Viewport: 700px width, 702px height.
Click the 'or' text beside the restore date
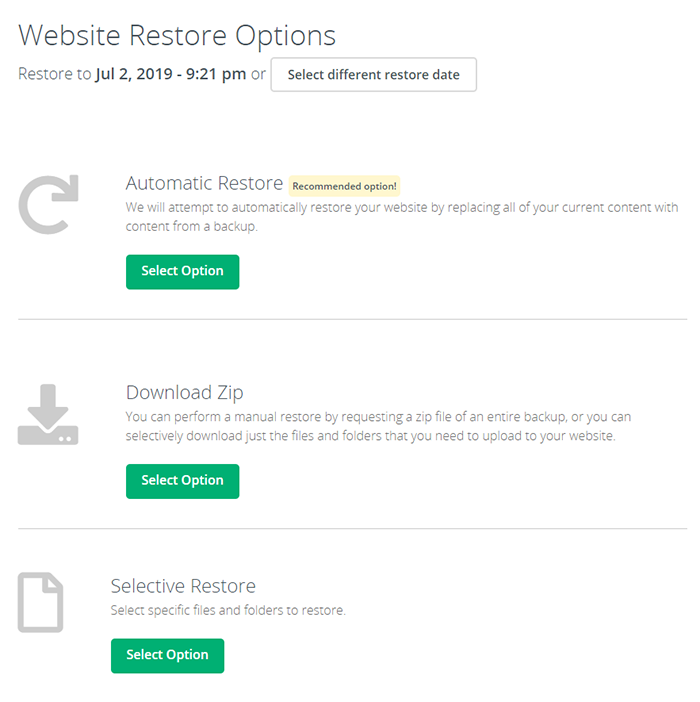click(x=258, y=75)
